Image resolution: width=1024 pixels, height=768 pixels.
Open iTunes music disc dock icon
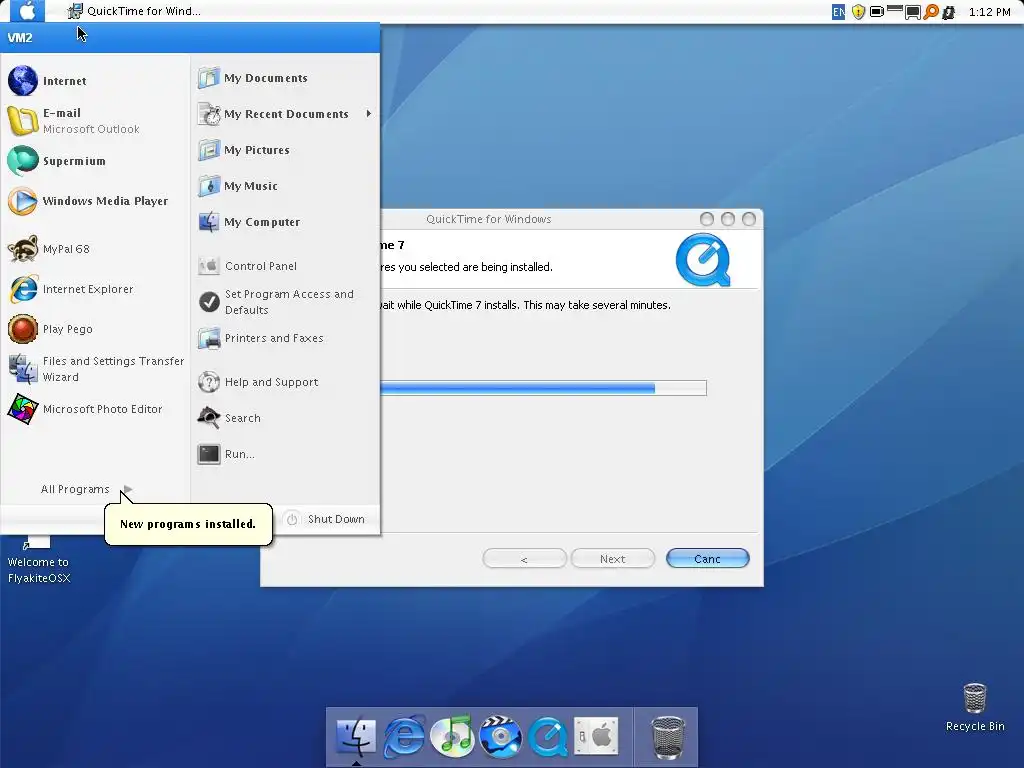pyautogui.click(x=453, y=737)
